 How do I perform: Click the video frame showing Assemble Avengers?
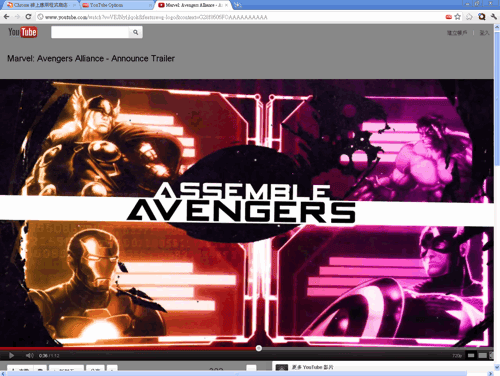247,213
